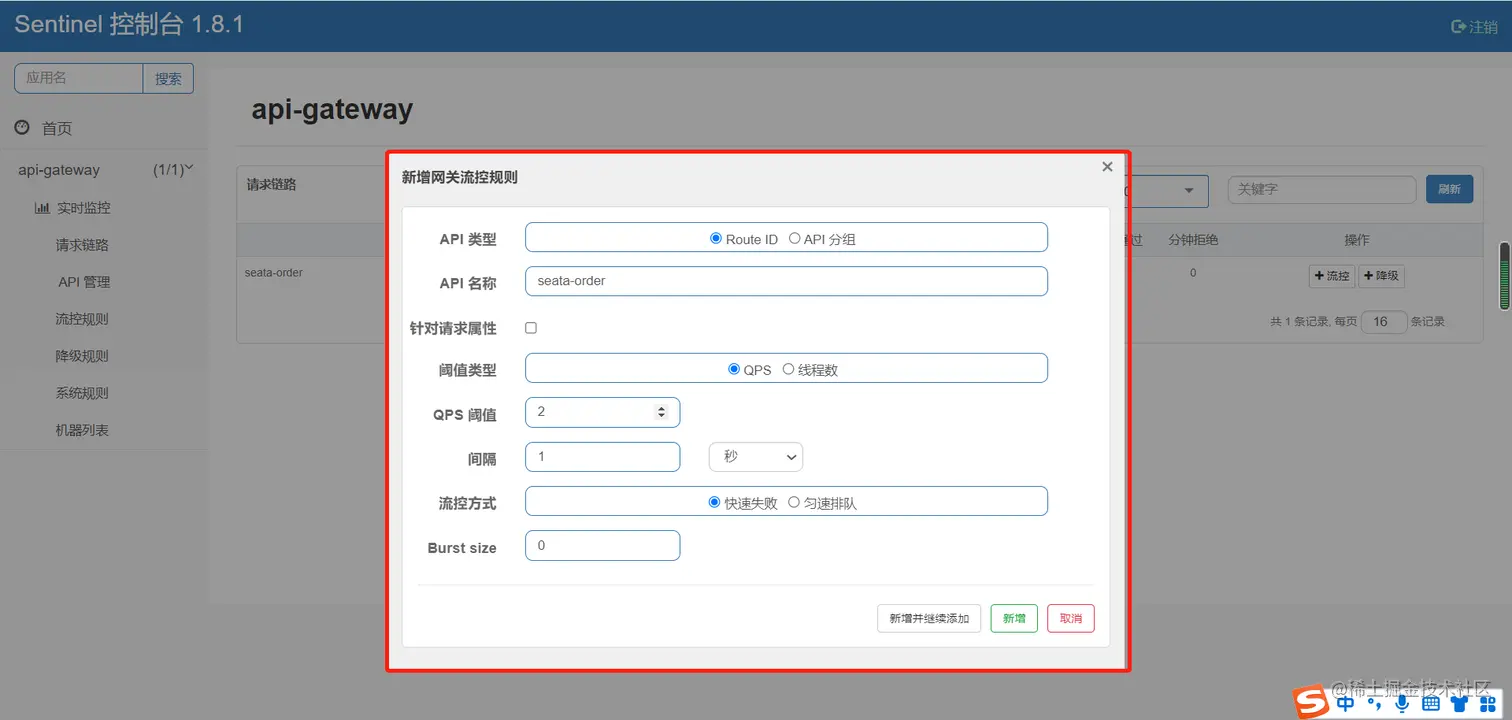Click the 新增网关流控规则 dialog title

(460, 177)
